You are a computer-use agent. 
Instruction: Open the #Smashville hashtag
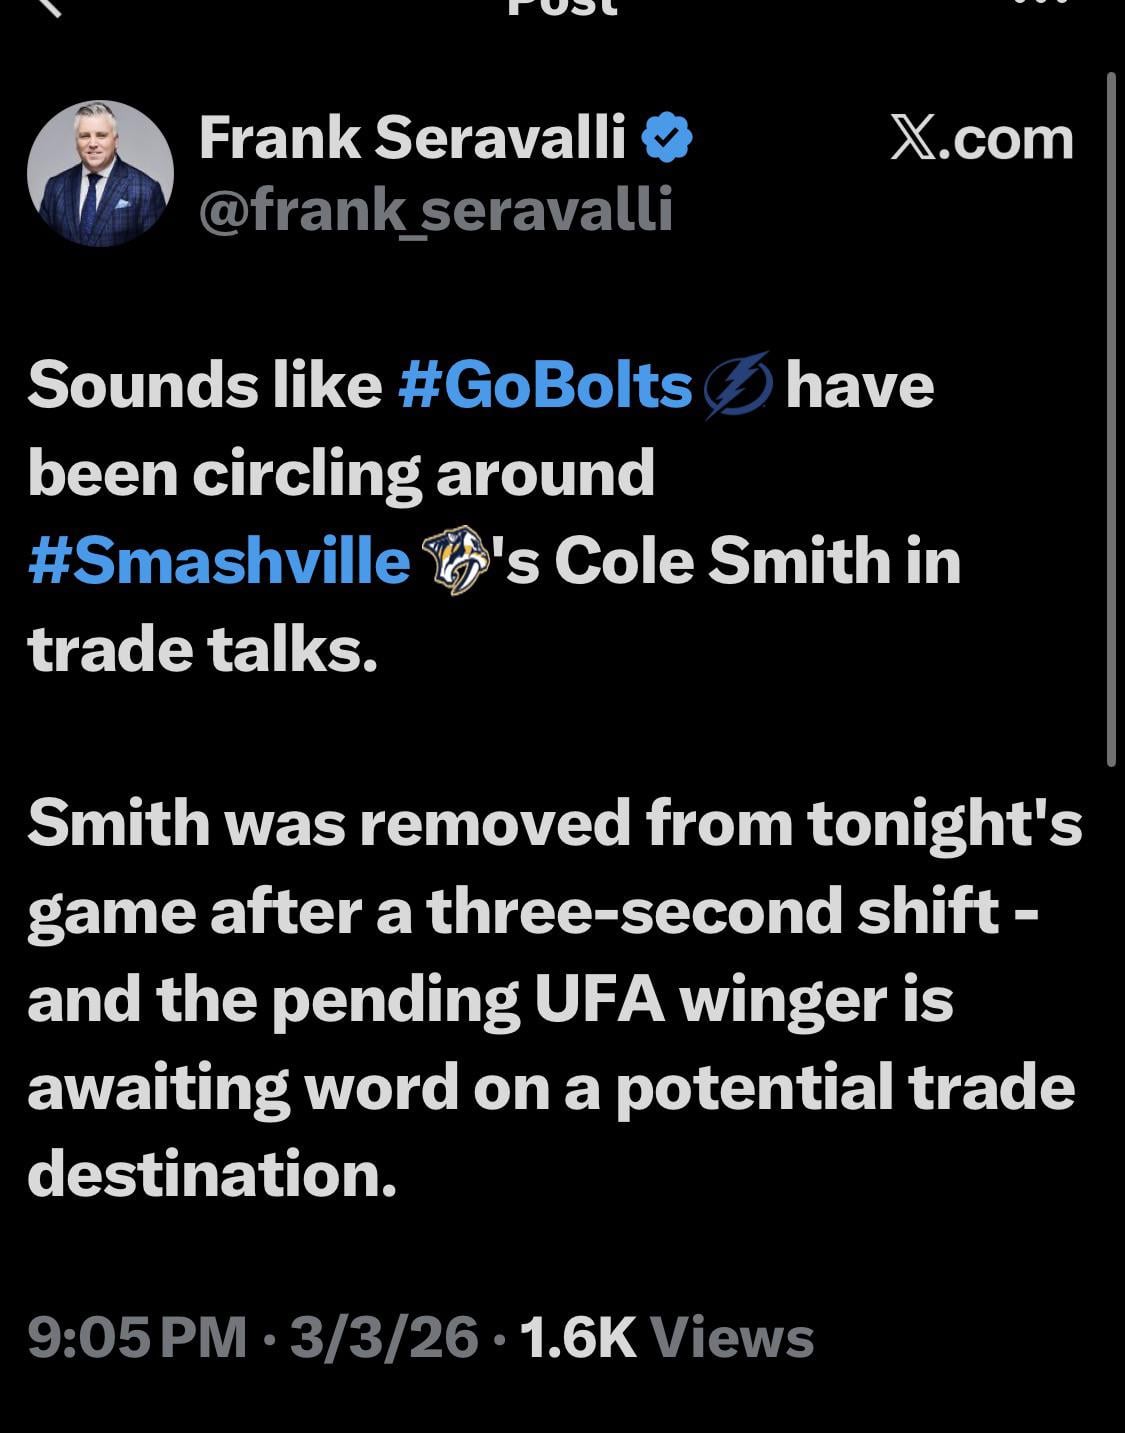point(219,561)
